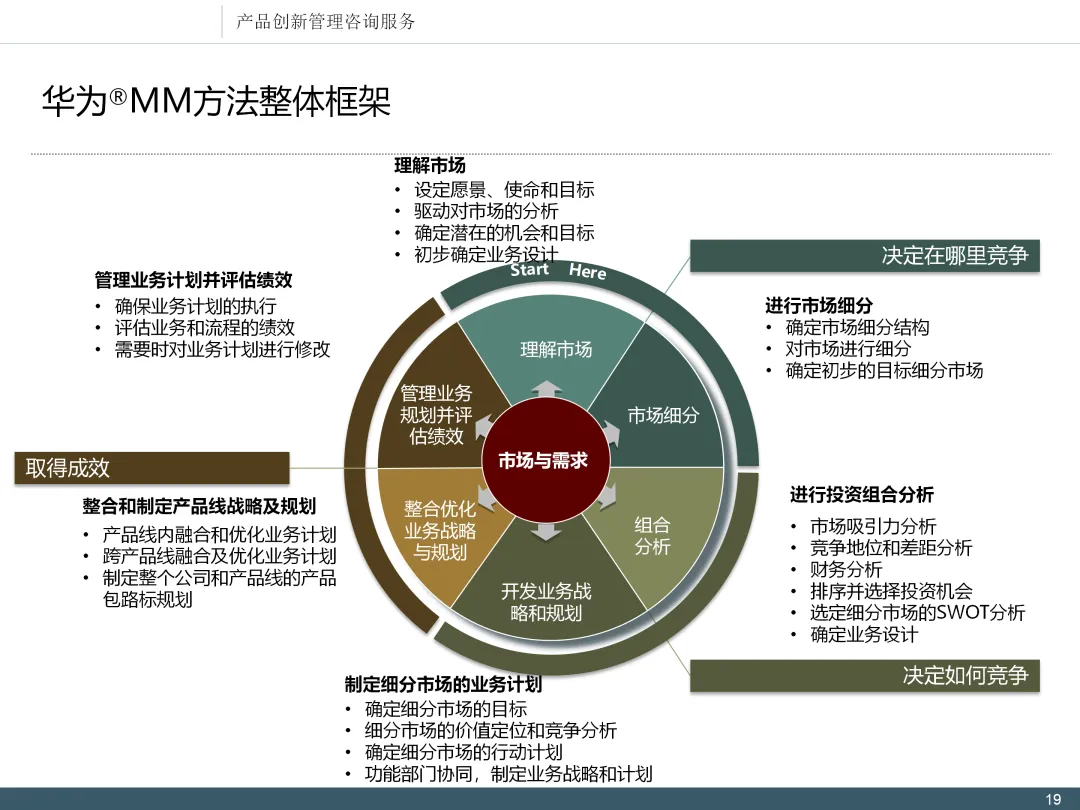Click bullet 选定细分市场的SWOT分析
The height and width of the screenshot is (810, 1080).
917,612
